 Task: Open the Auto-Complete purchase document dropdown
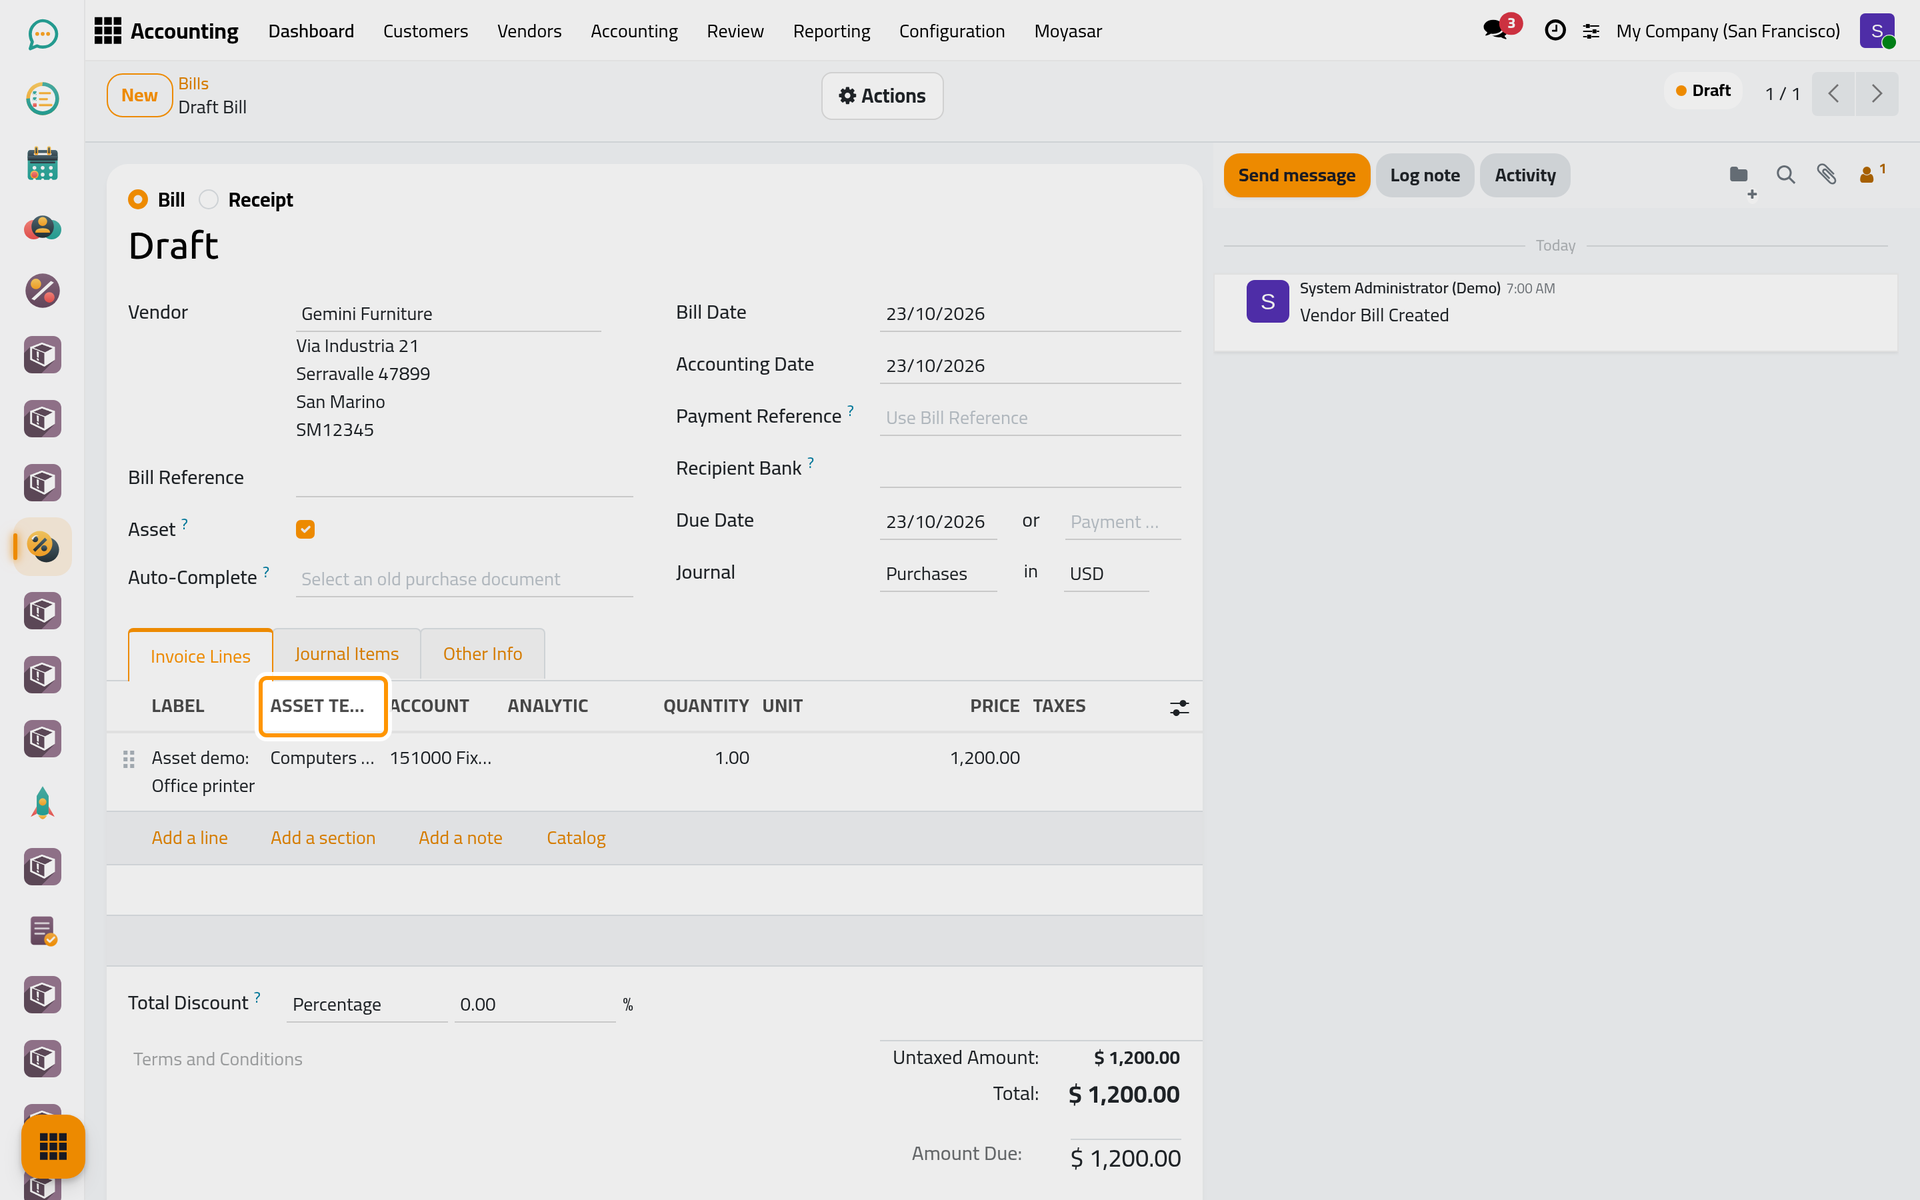pyautogui.click(x=464, y=579)
